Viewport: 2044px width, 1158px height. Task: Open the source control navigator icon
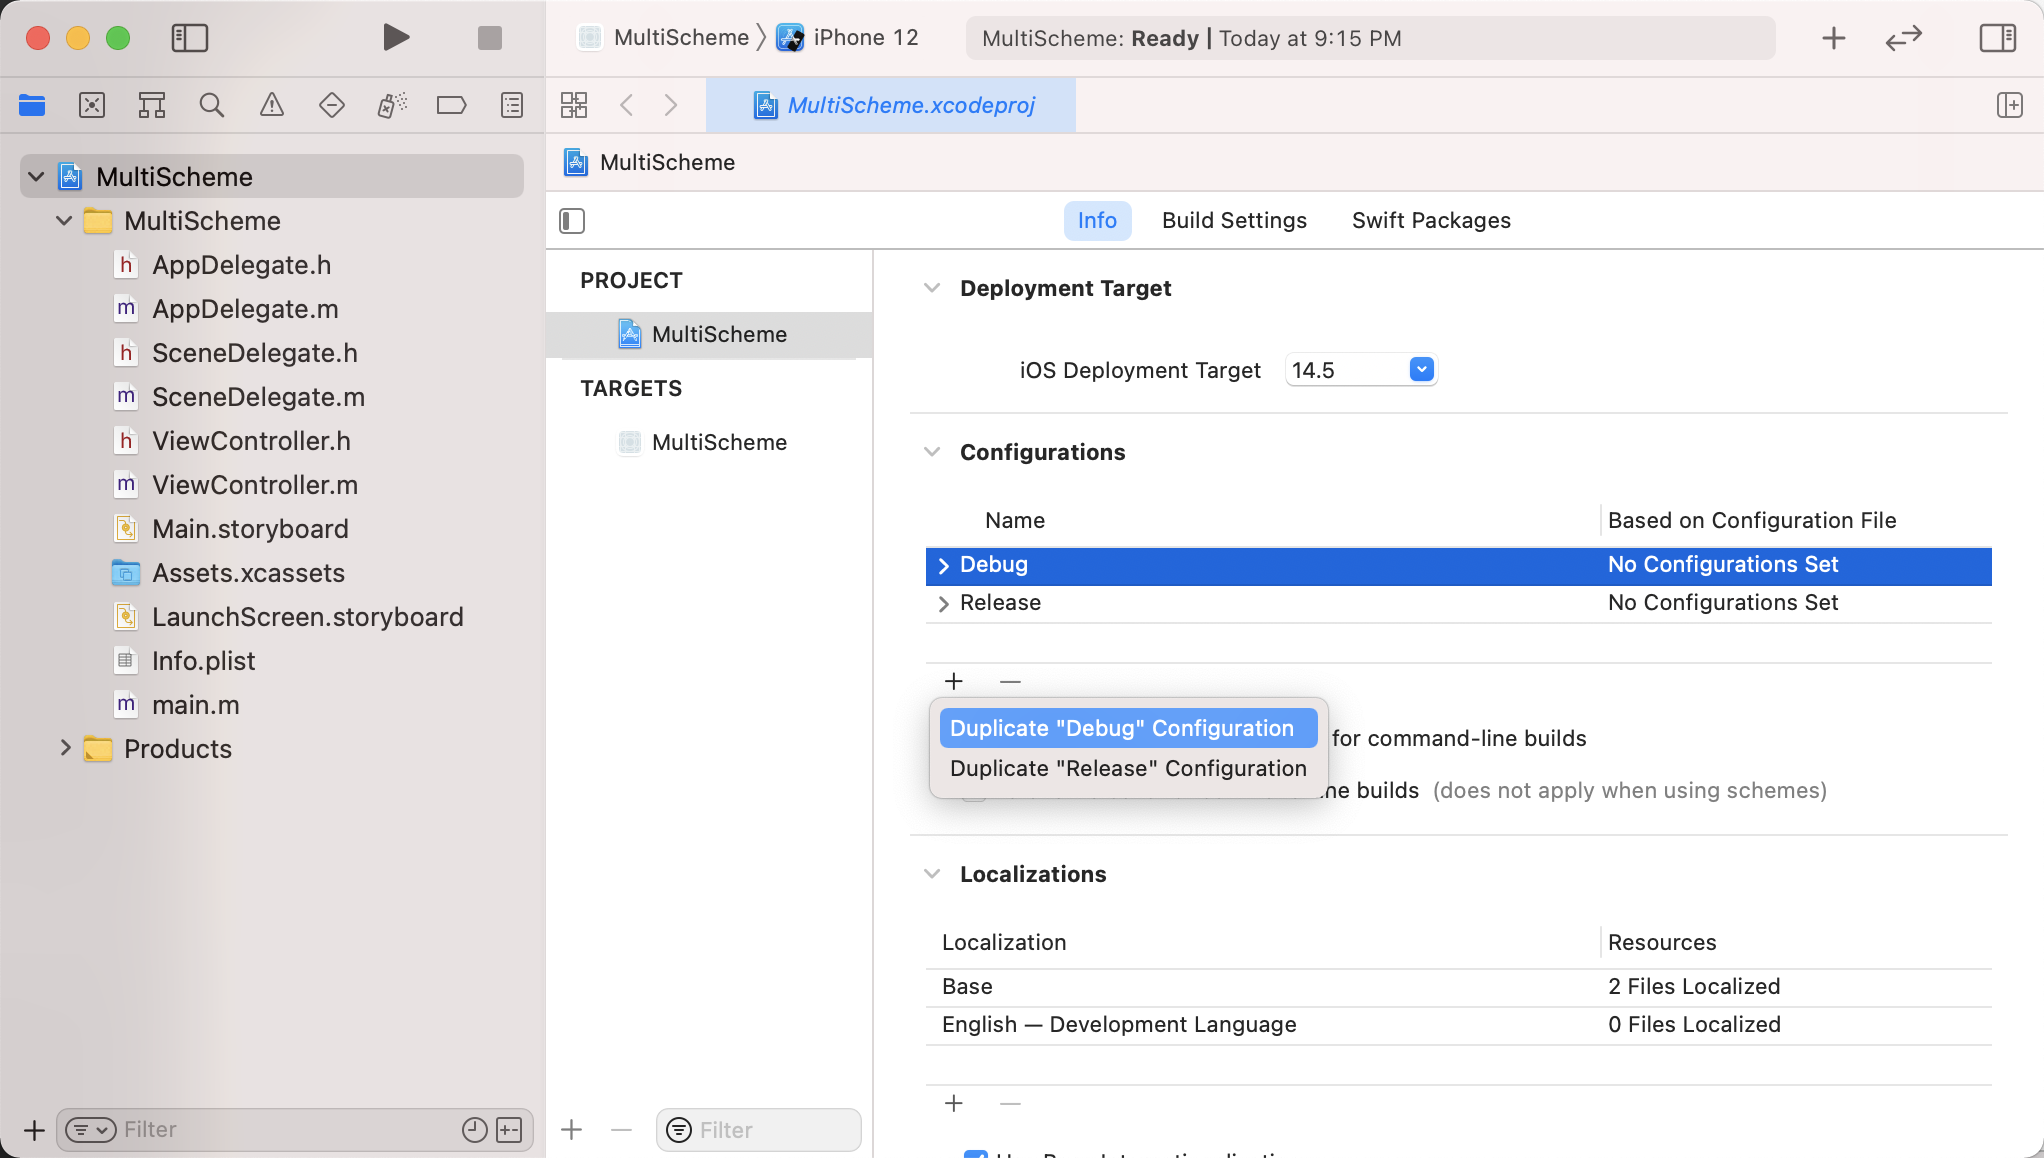tap(92, 105)
